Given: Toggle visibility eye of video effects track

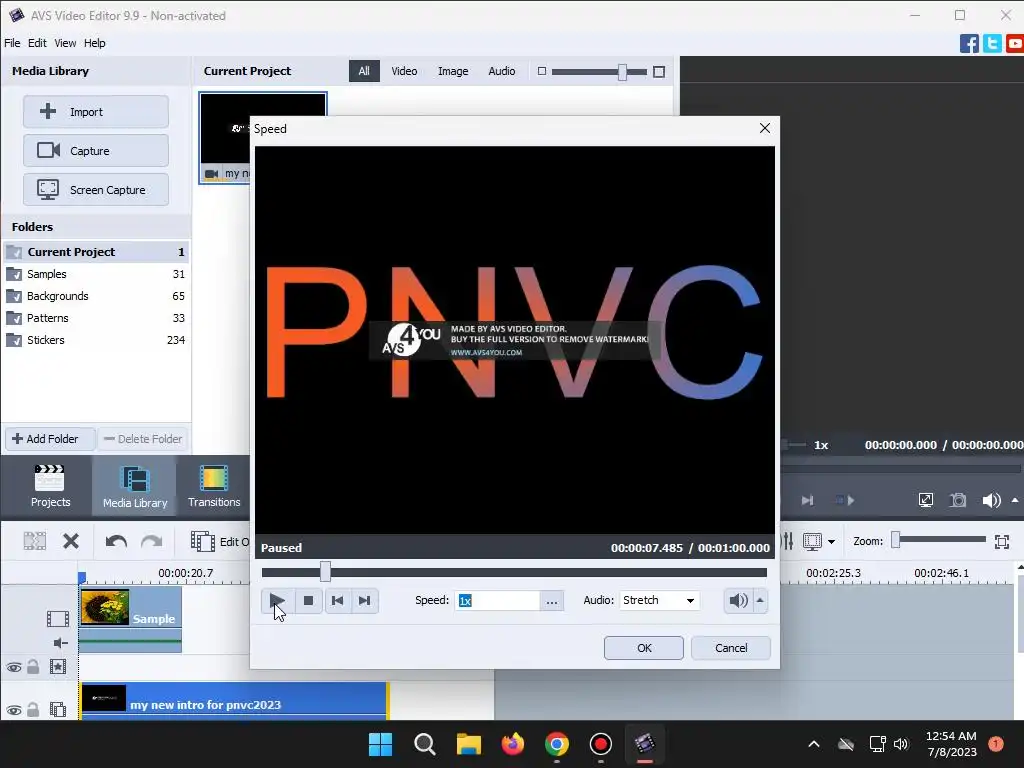Looking at the screenshot, I should 14,667.
